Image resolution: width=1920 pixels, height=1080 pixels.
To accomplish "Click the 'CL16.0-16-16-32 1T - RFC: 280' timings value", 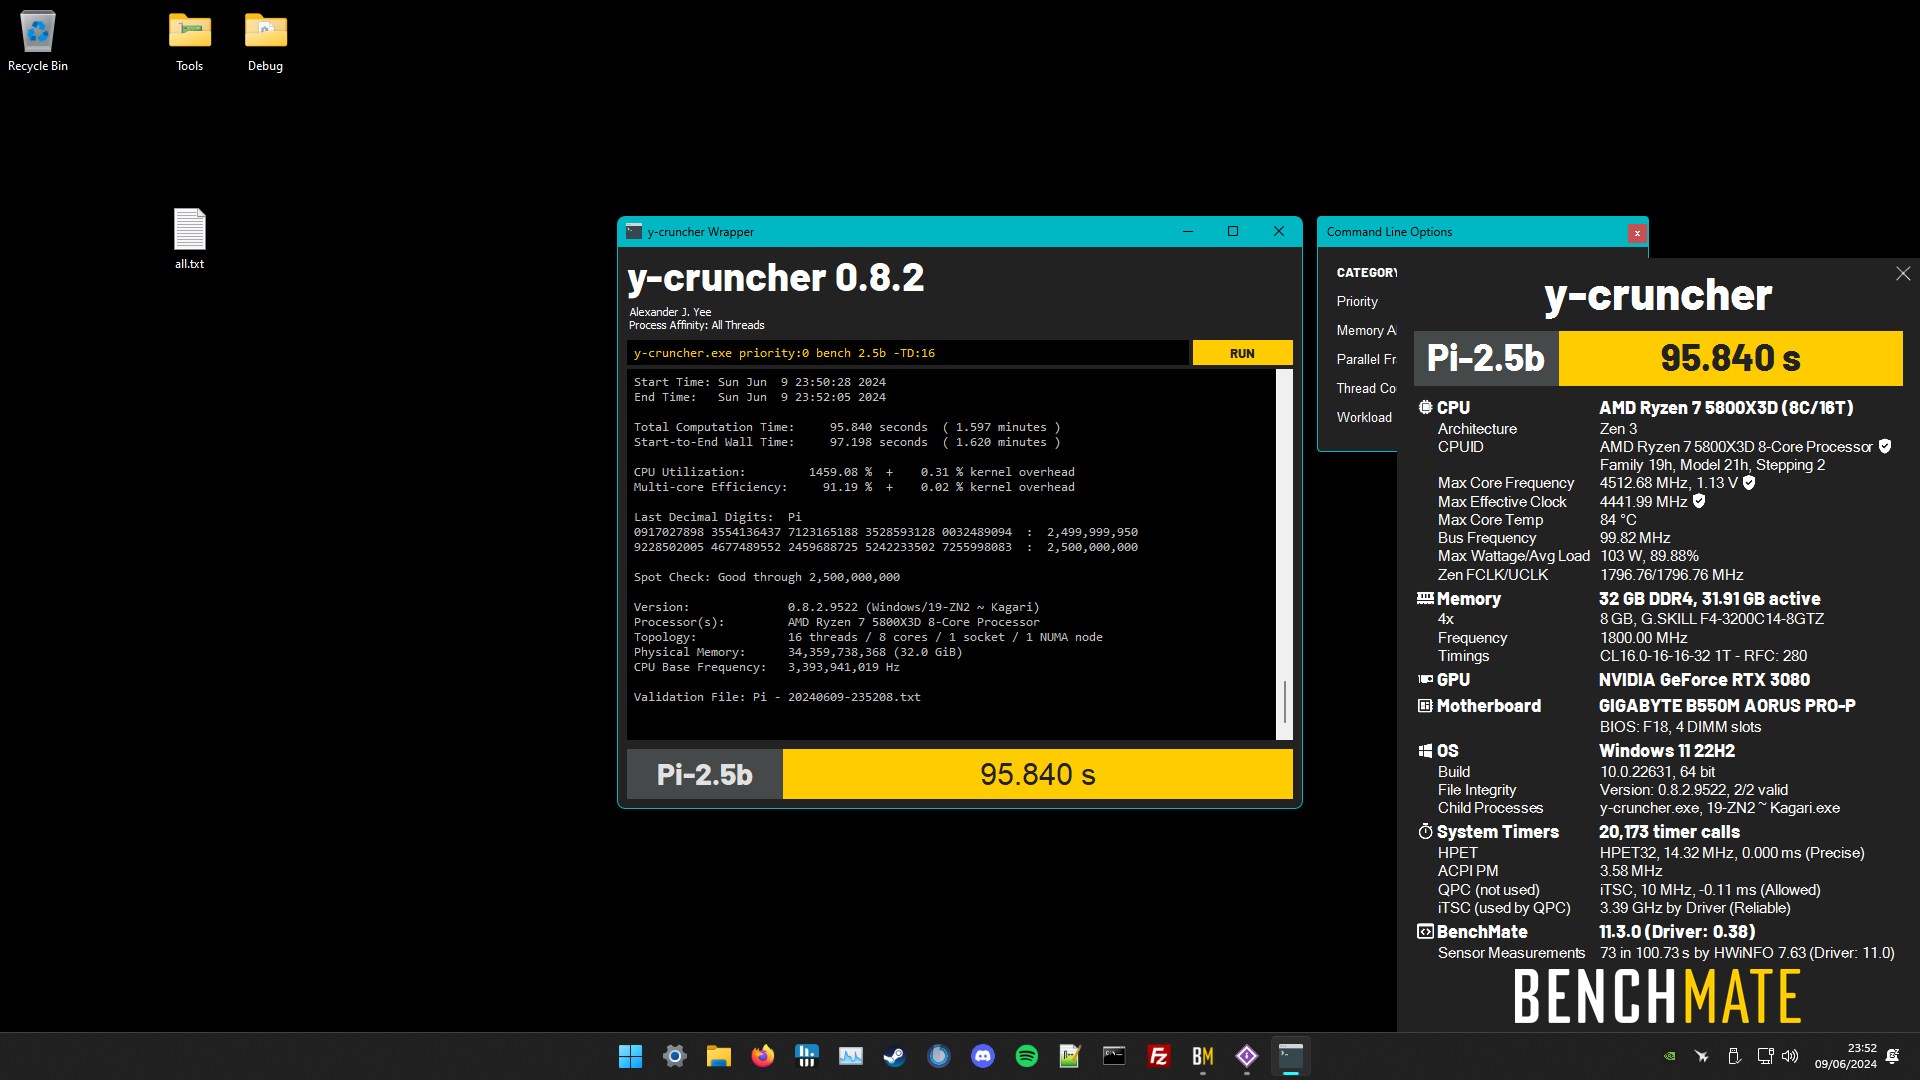I will [x=1703, y=656].
